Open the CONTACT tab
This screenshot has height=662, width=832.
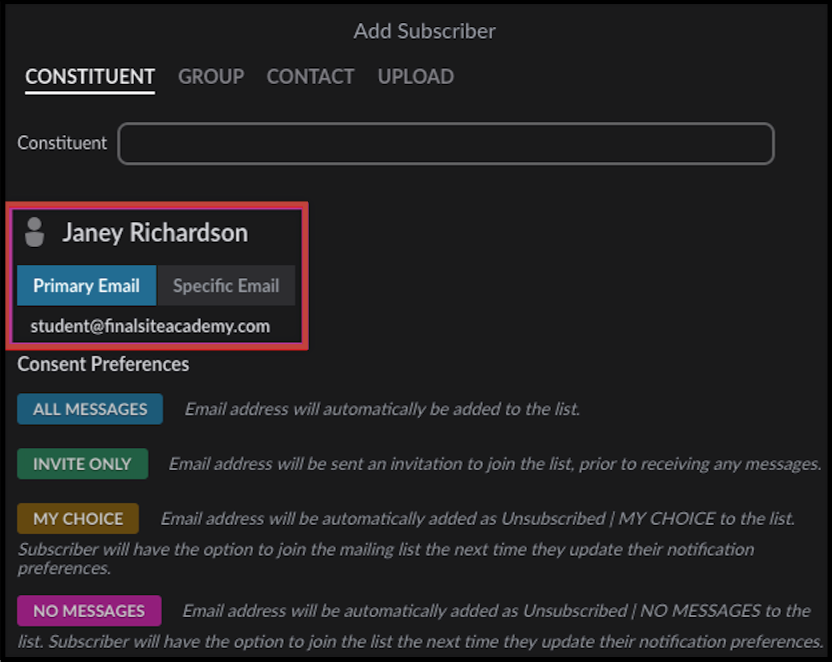[310, 77]
